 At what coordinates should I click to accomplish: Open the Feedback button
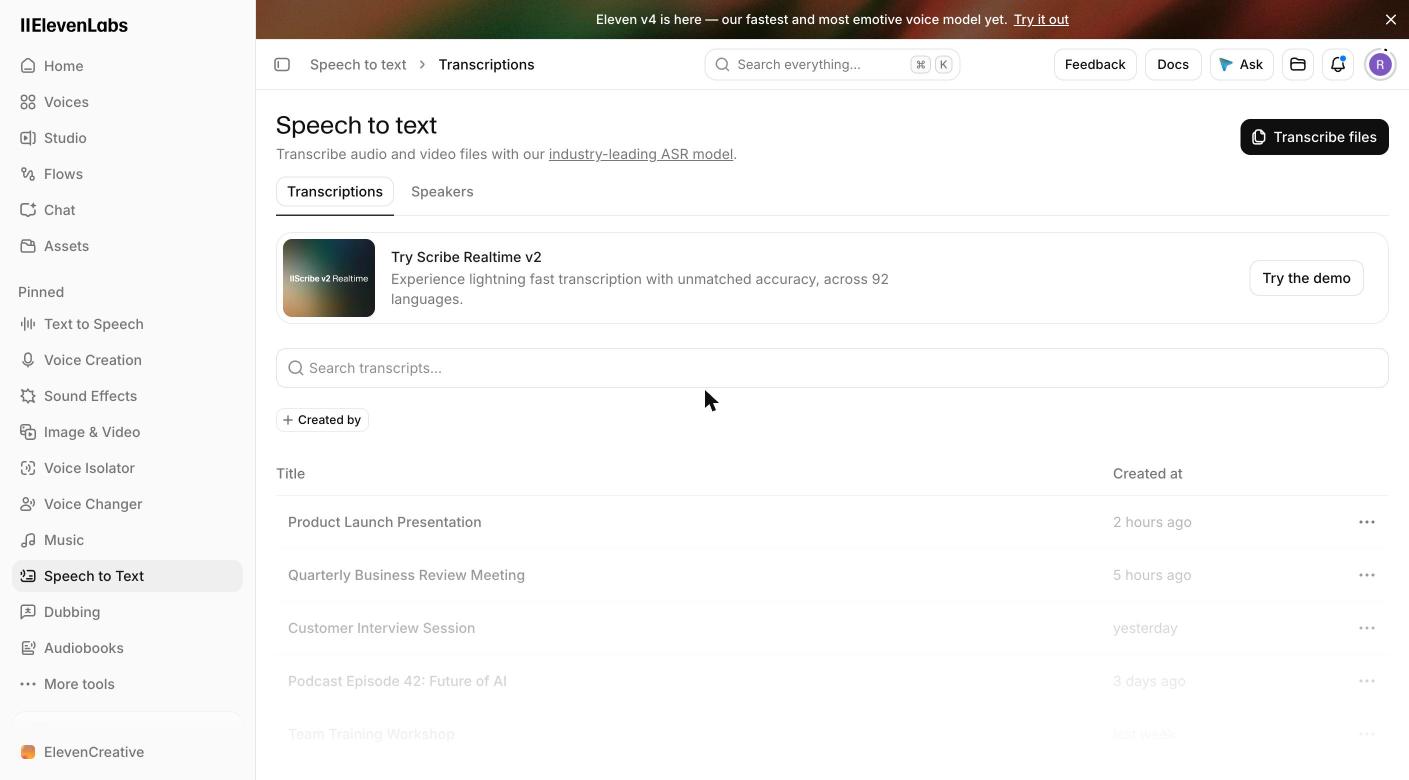[1095, 64]
